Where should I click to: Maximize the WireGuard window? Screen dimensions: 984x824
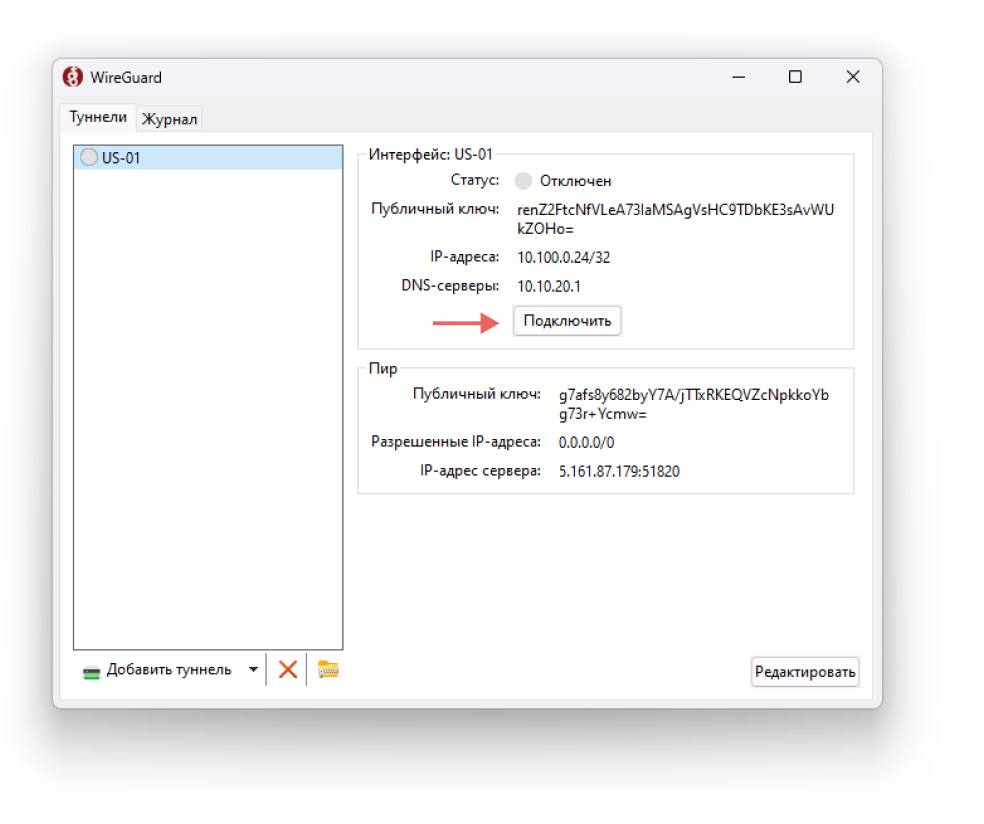pyautogui.click(x=795, y=77)
